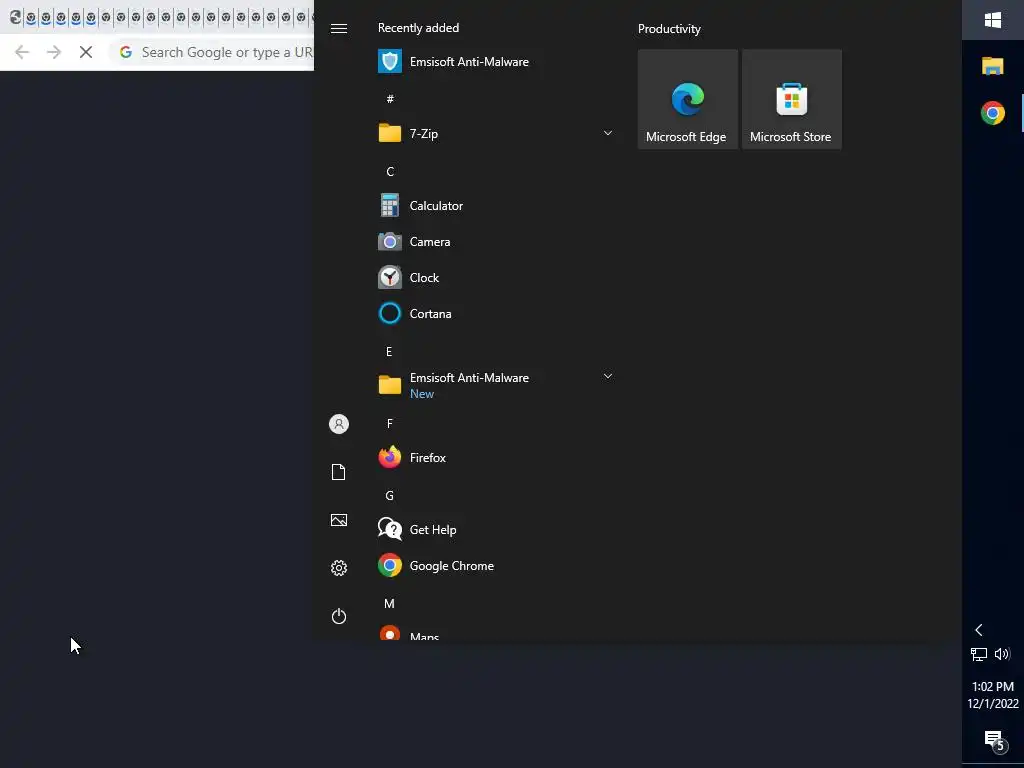
Task: Select the first Chrome tab
Action: click(16, 17)
